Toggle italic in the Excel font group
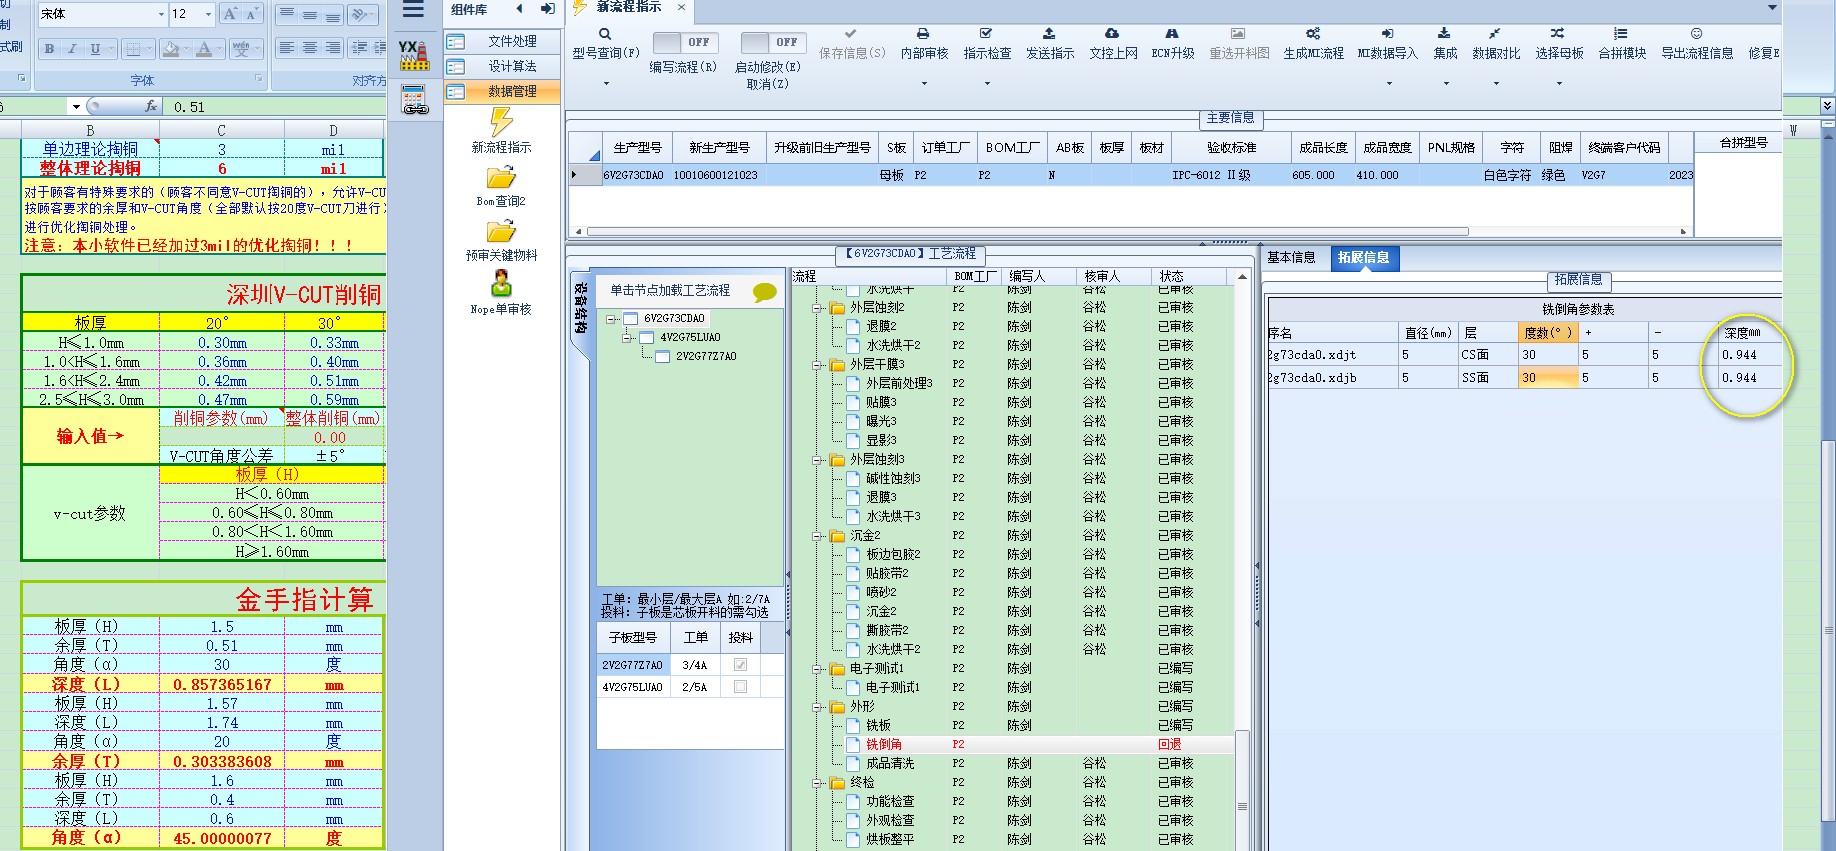Viewport: 1836px width, 851px height. coord(72,48)
